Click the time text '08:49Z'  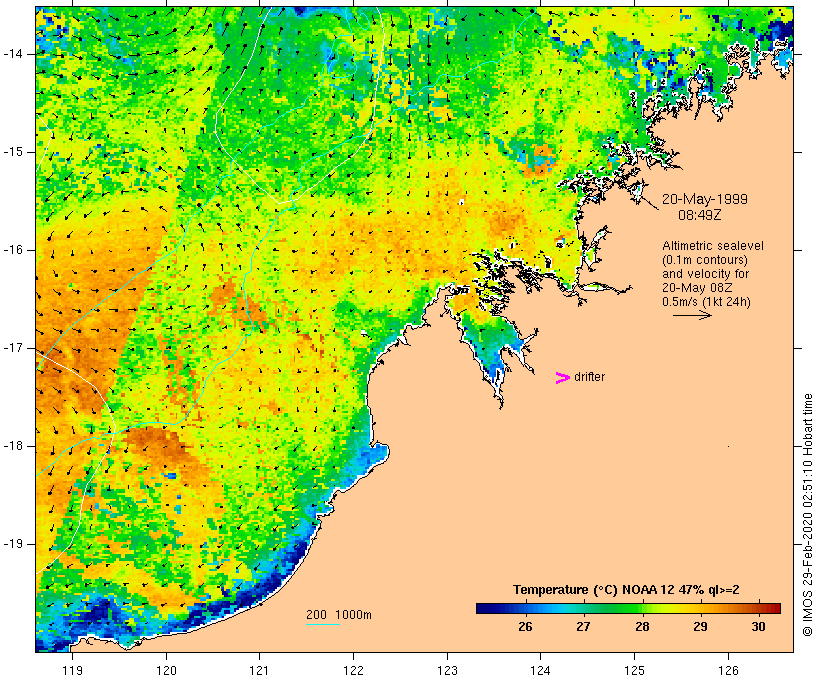point(700,215)
